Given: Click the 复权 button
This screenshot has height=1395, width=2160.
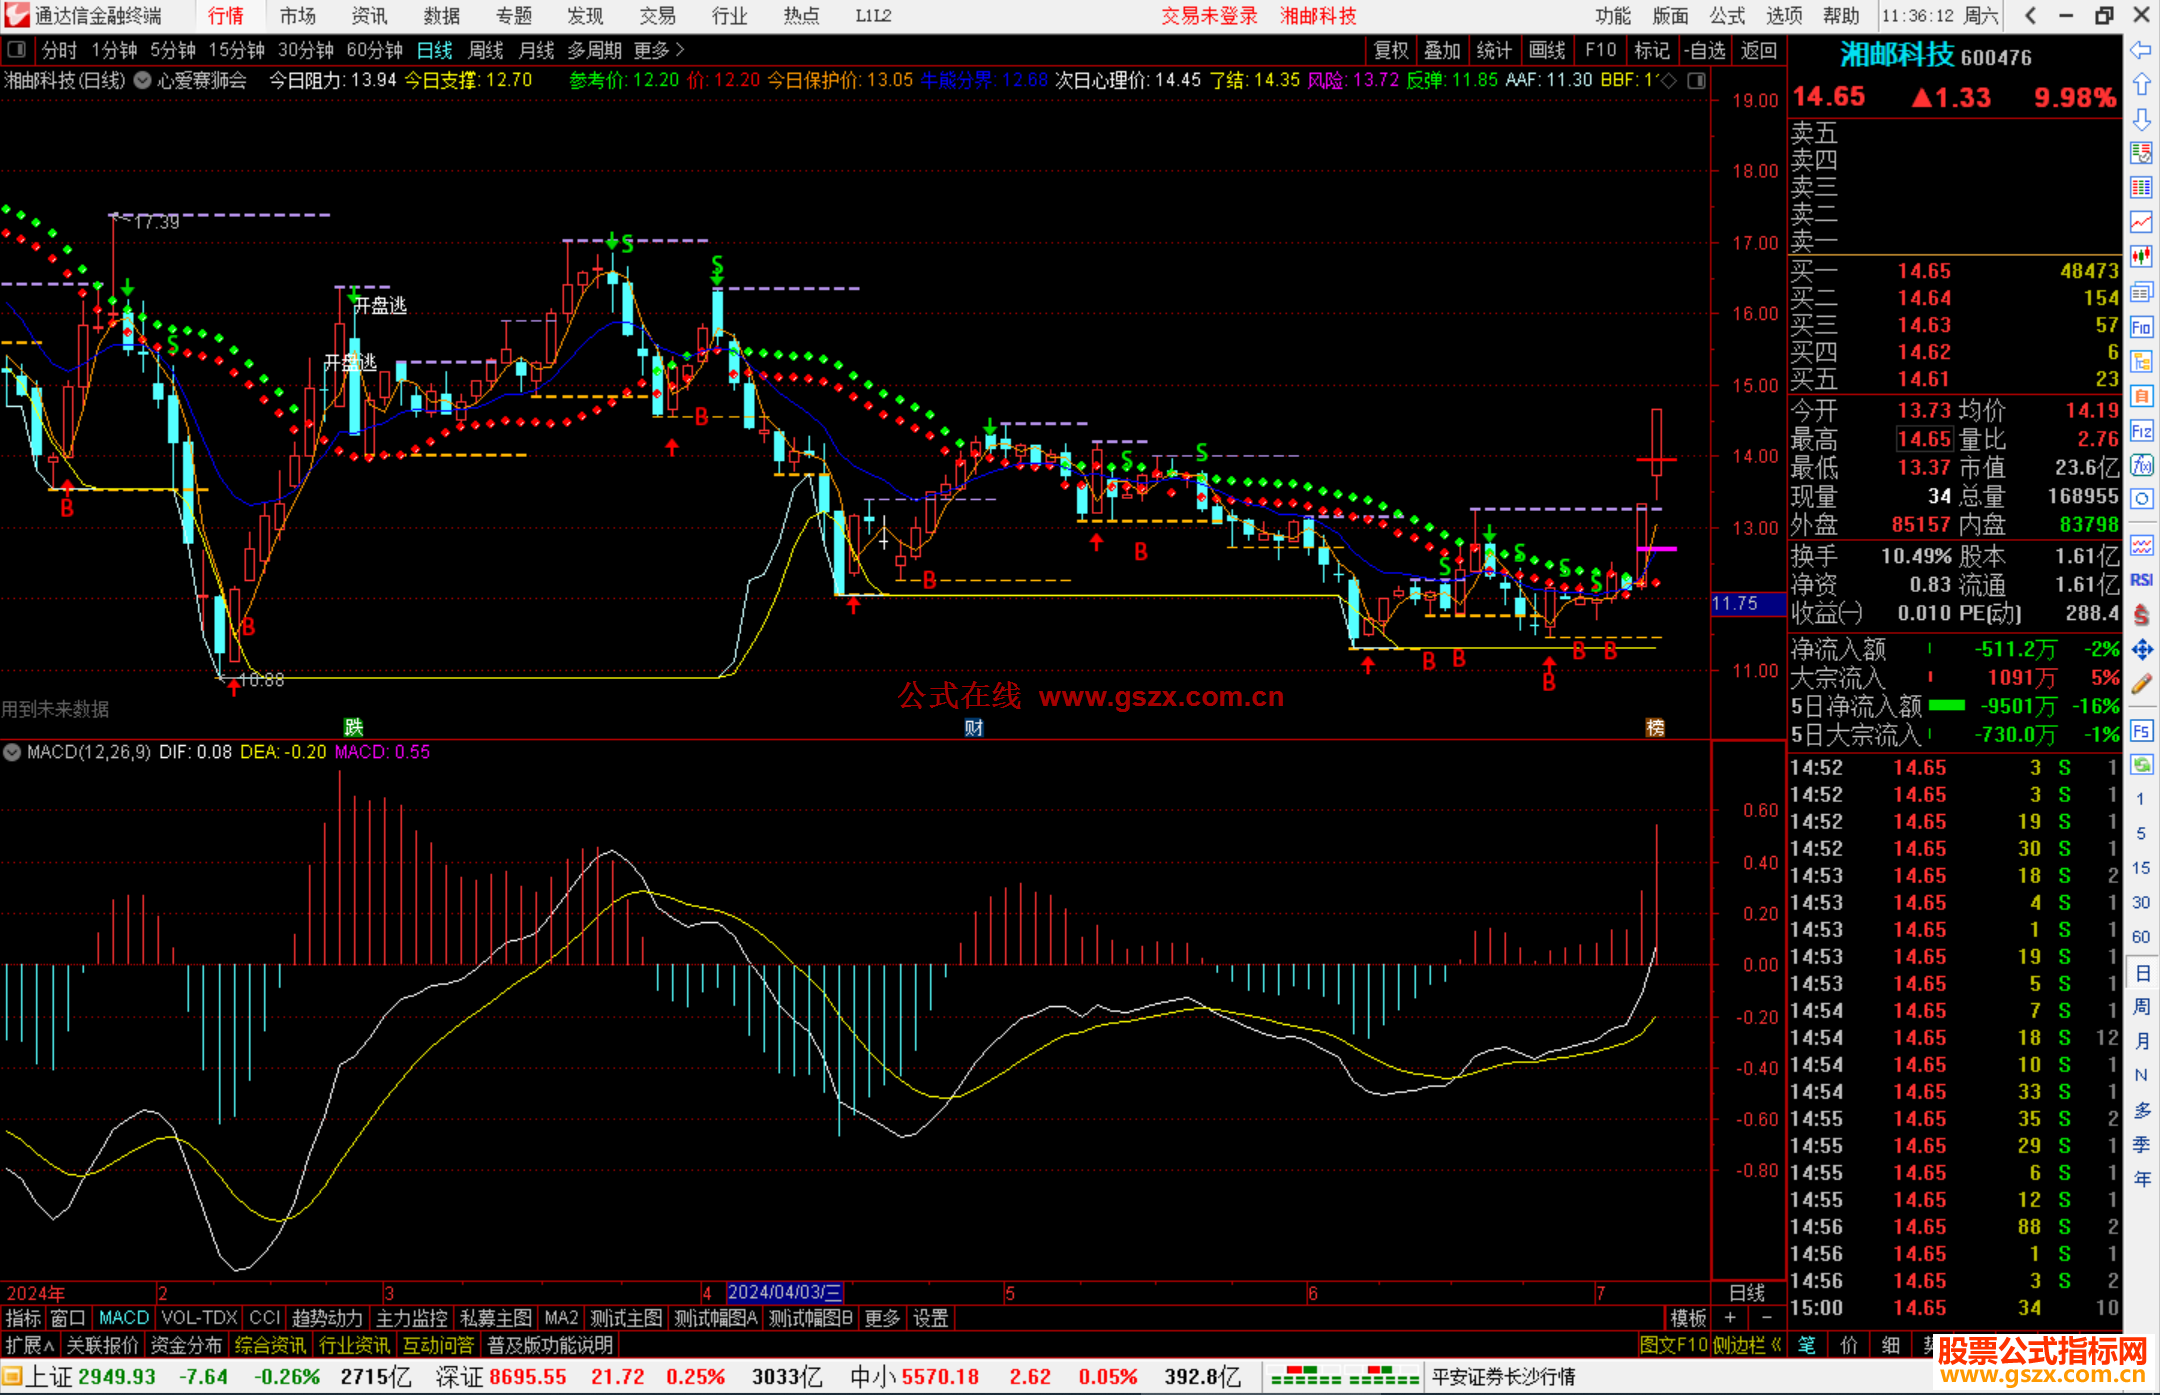Looking at the screenshot, I should [1391, 50].
